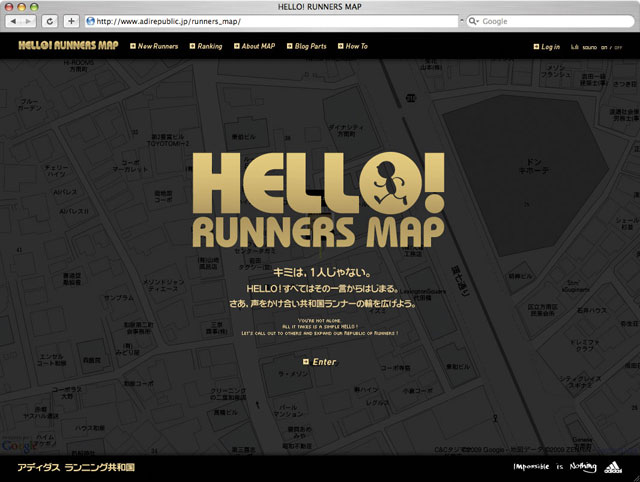Click the キミは、1人じゃない。 headline text
Image resolution: width=640 pixels, height=482 pixels.
click(322, 273)
